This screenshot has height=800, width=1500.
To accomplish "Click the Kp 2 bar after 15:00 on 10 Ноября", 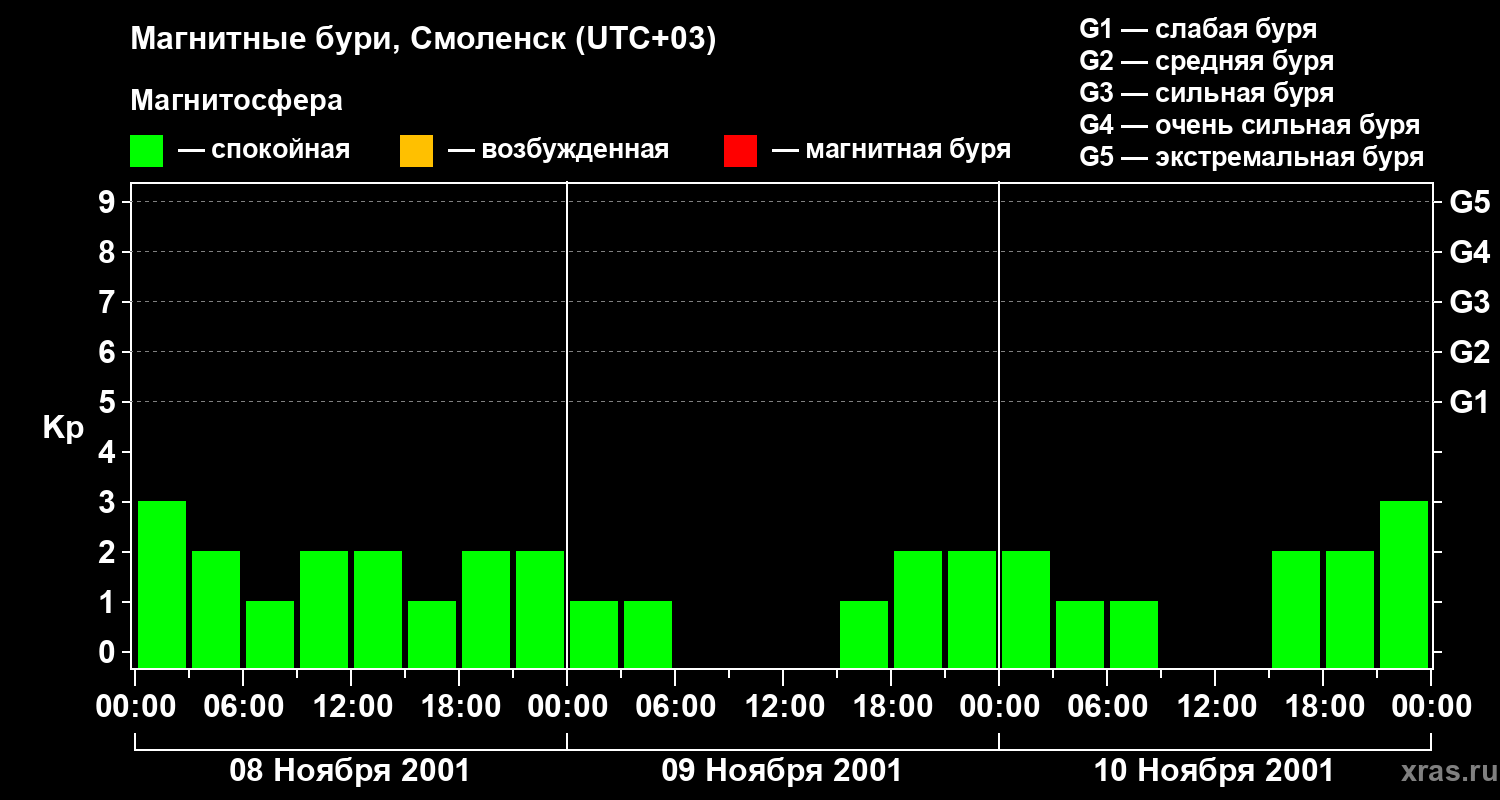I will tap(1296, 609).
